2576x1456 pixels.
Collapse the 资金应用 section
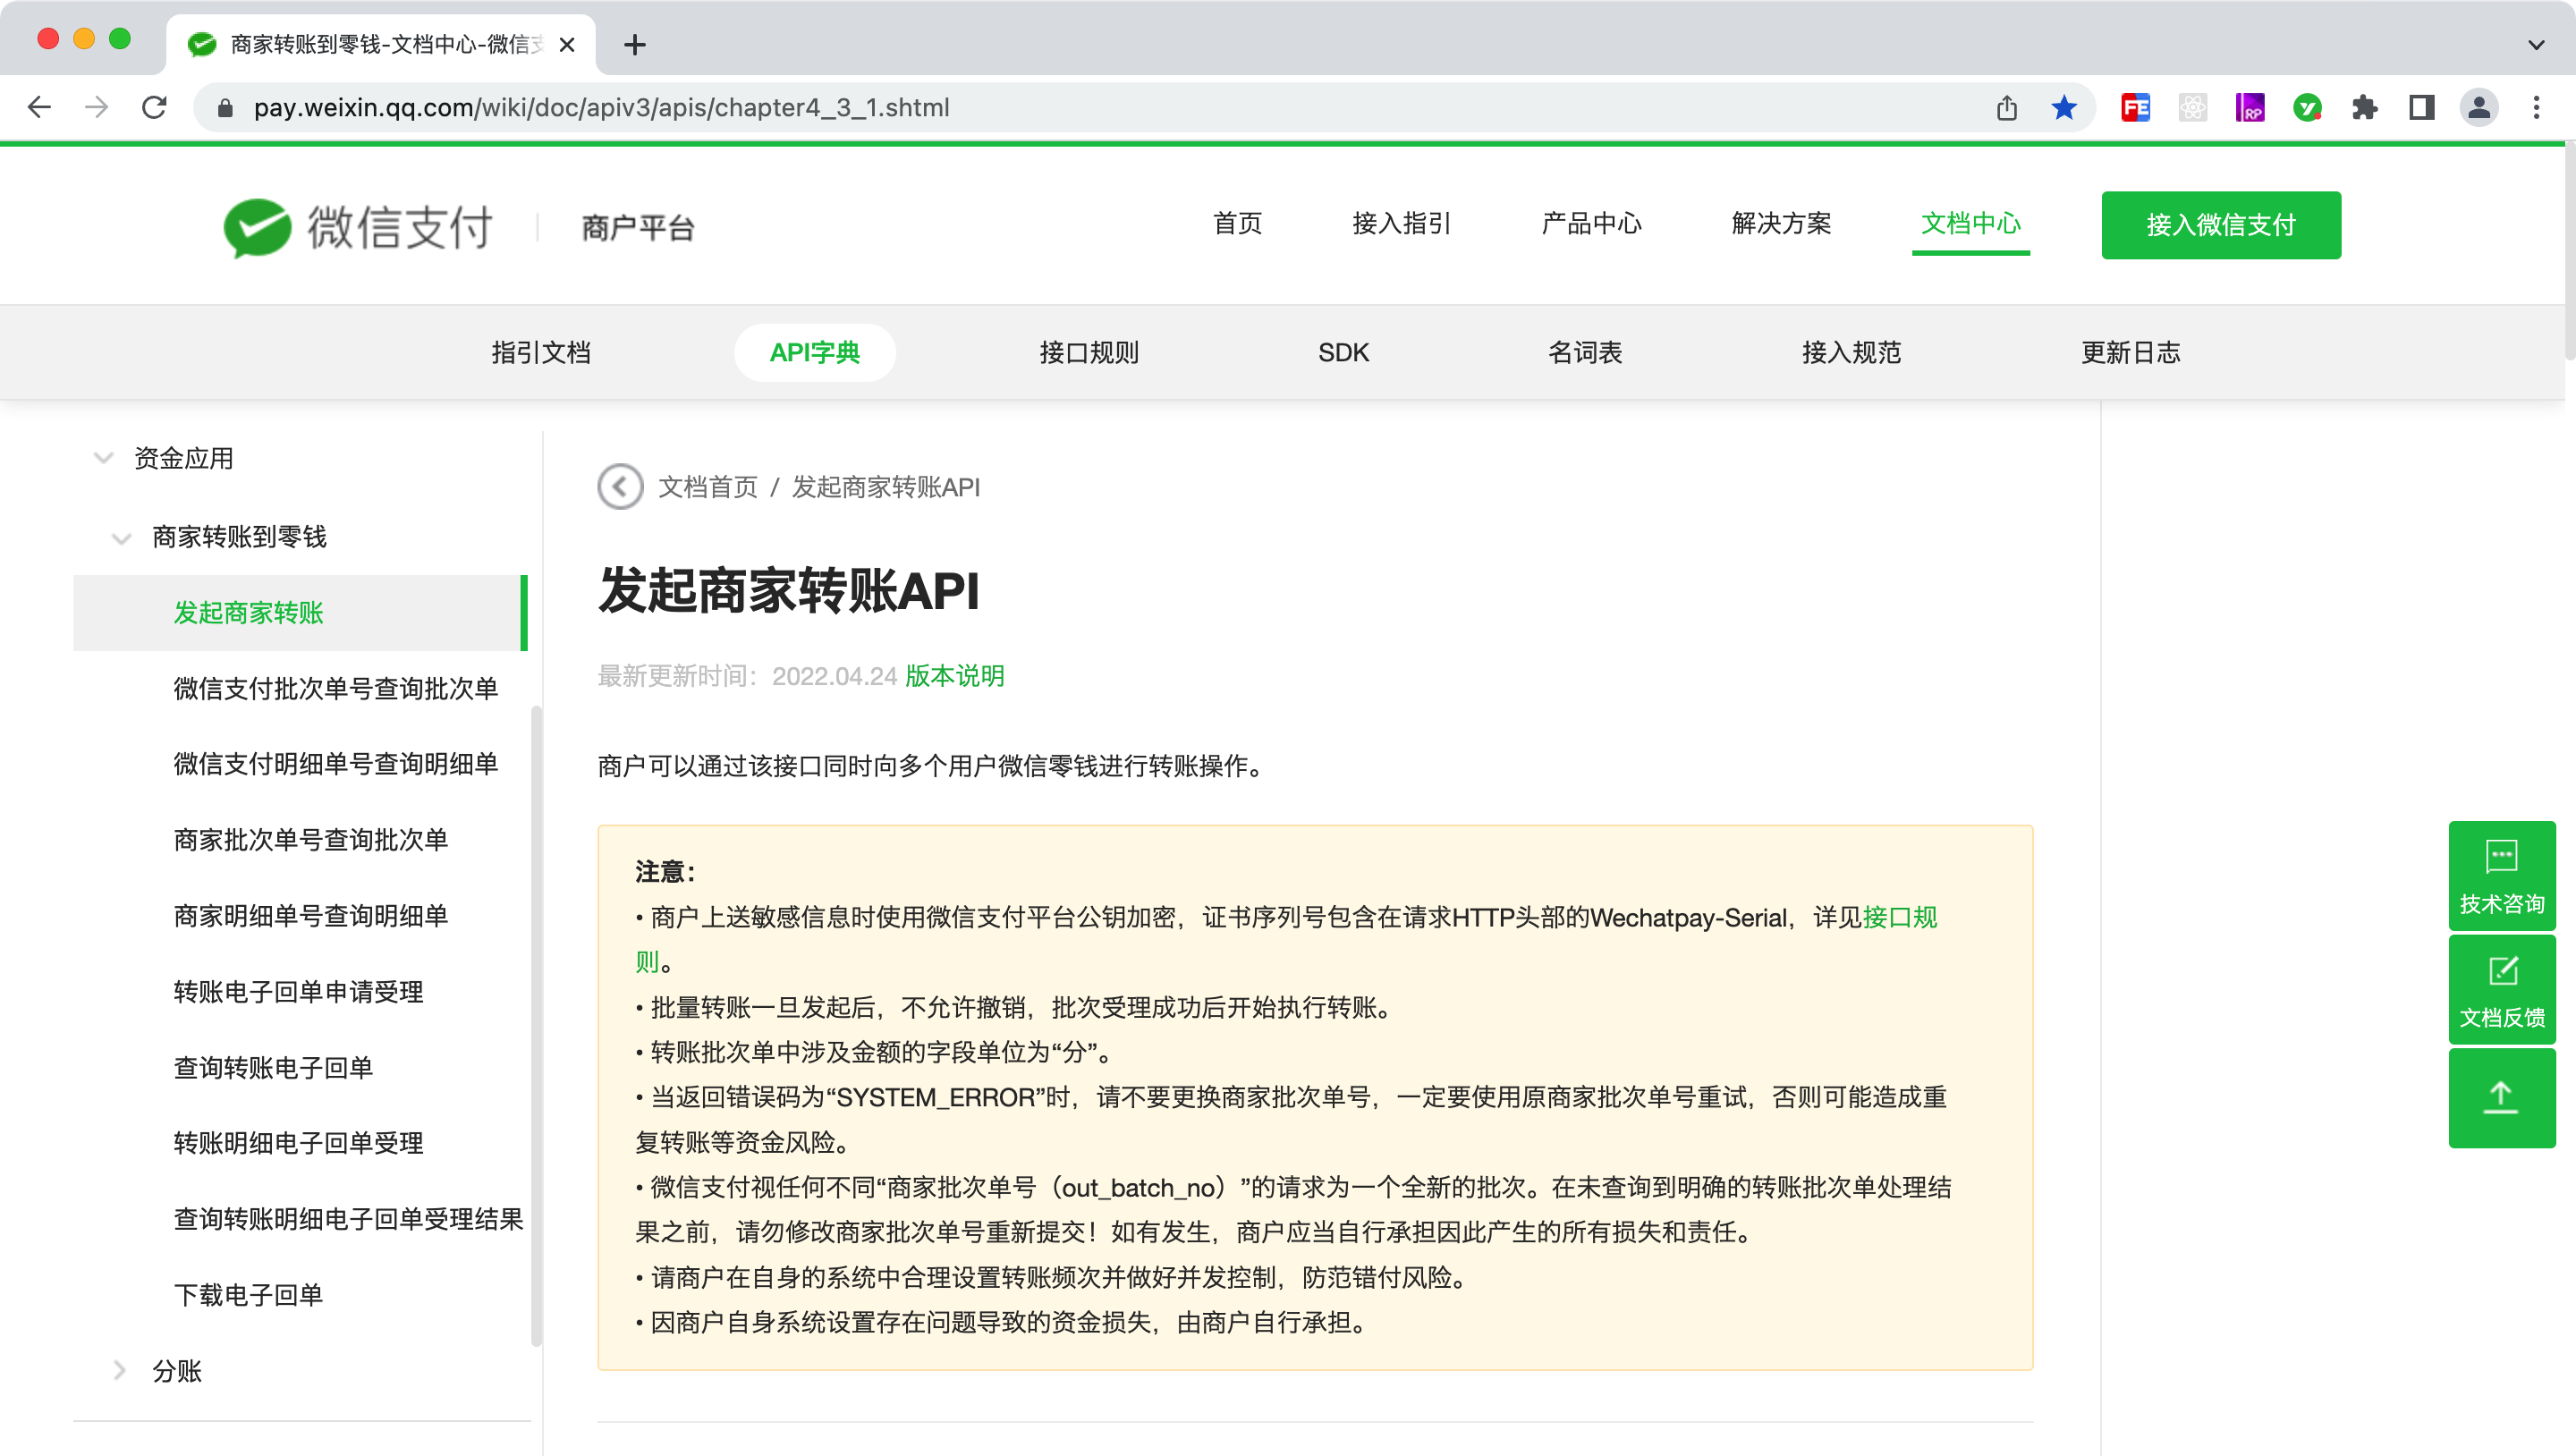point(103,458)
